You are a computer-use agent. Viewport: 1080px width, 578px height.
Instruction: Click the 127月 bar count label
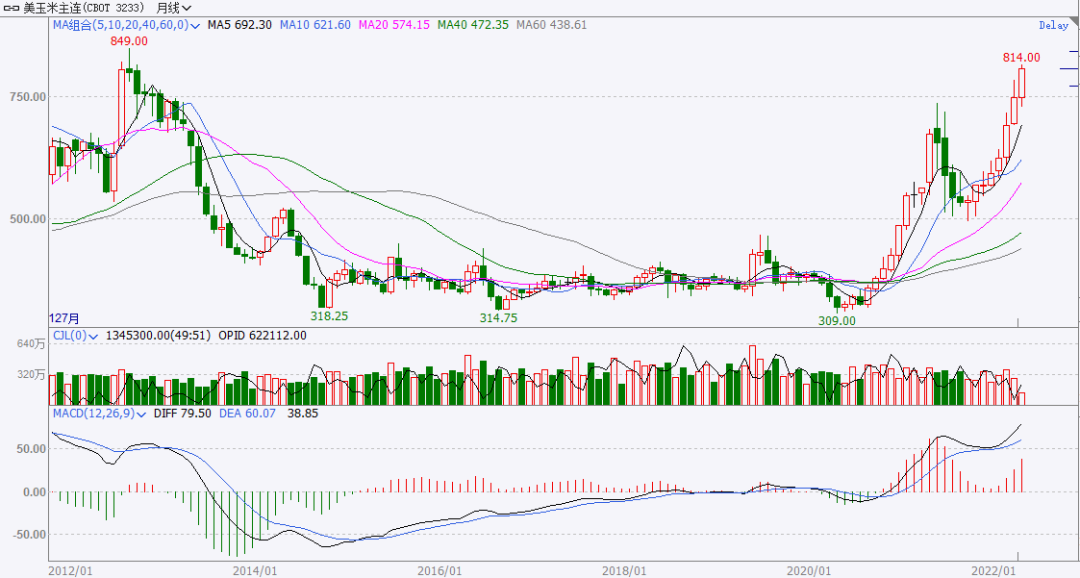point(64,319)
